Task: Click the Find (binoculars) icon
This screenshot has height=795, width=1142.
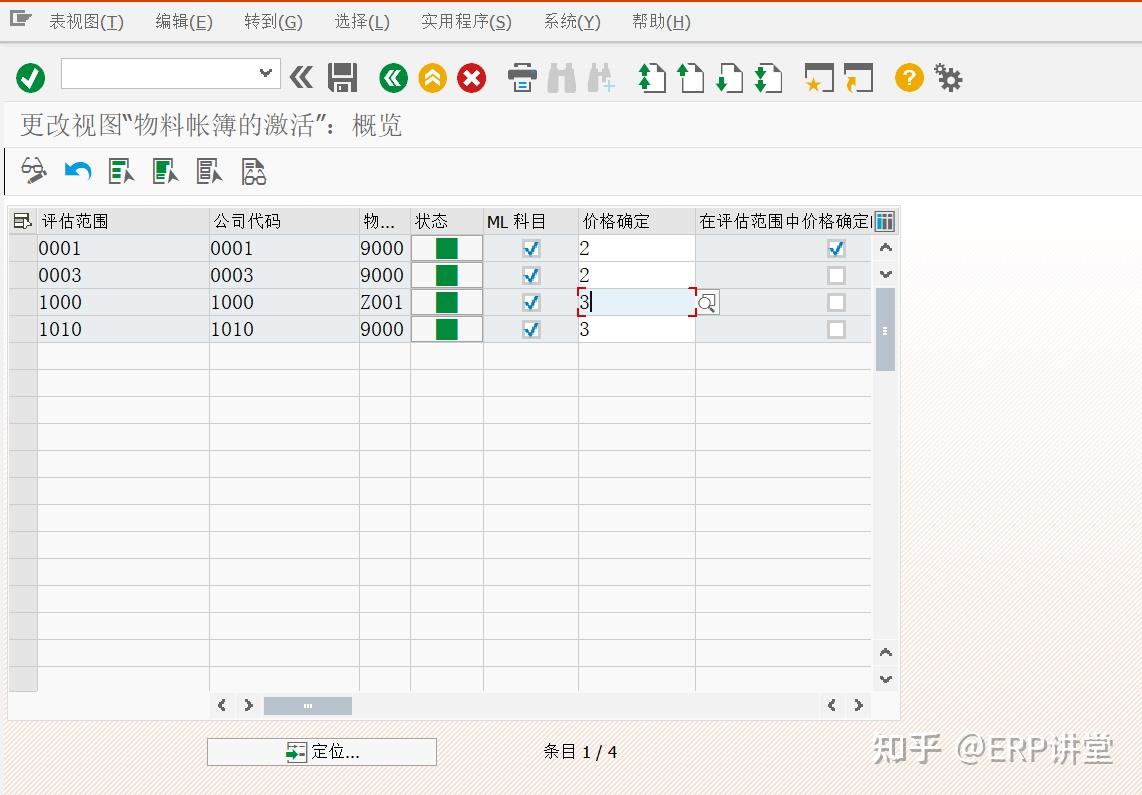Action: [x=561, y=77]
